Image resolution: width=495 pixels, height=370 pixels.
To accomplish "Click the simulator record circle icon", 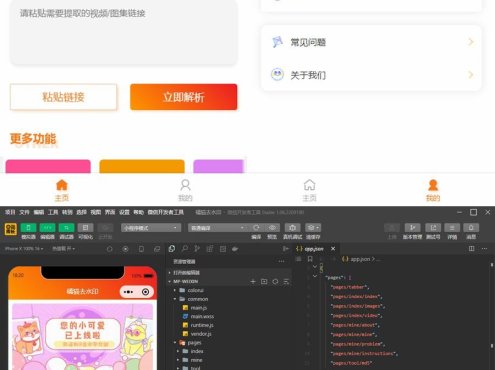I will tap(125, 249).
